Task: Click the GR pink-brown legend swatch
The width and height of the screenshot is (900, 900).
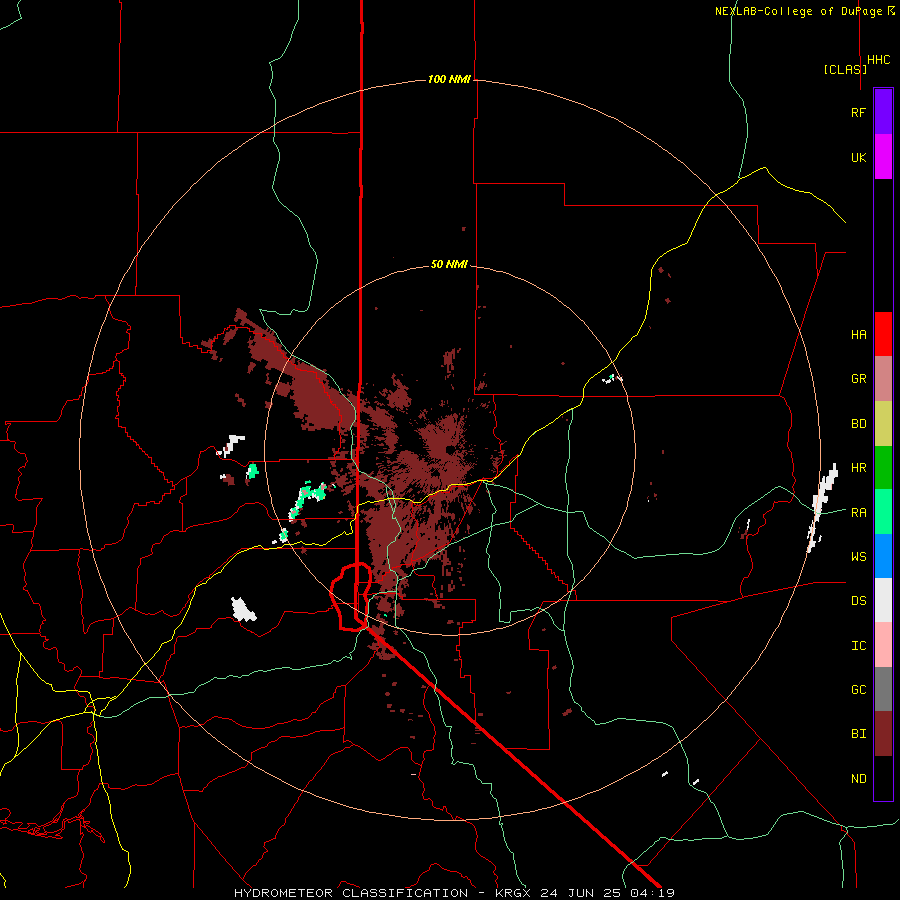Action: click(x=883, y=379)
